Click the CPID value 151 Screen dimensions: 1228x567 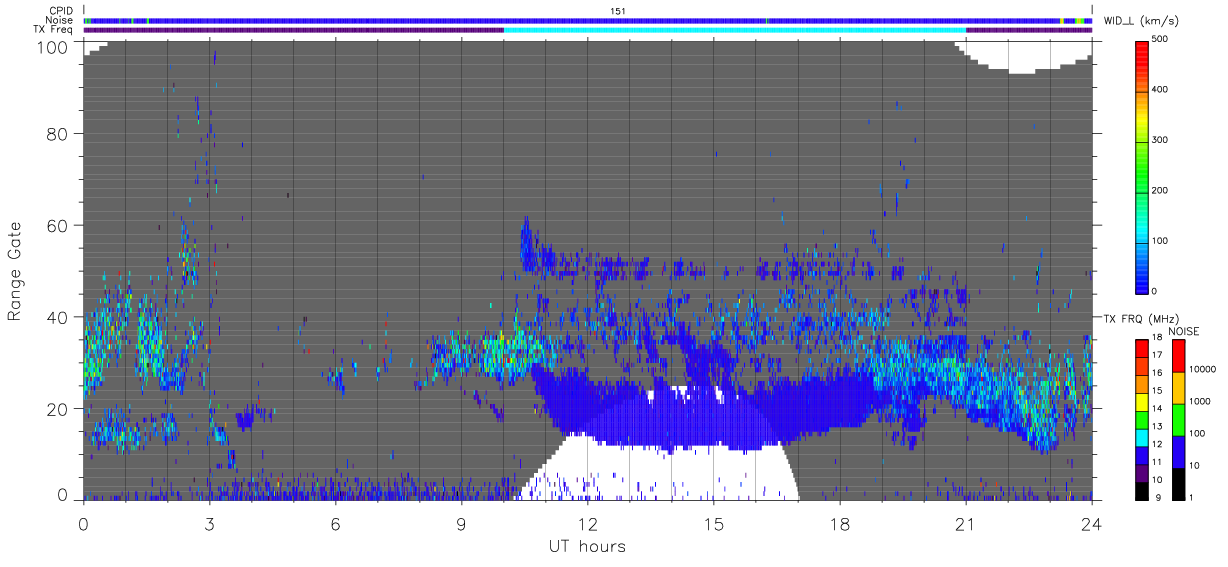(x=618, y=11)
